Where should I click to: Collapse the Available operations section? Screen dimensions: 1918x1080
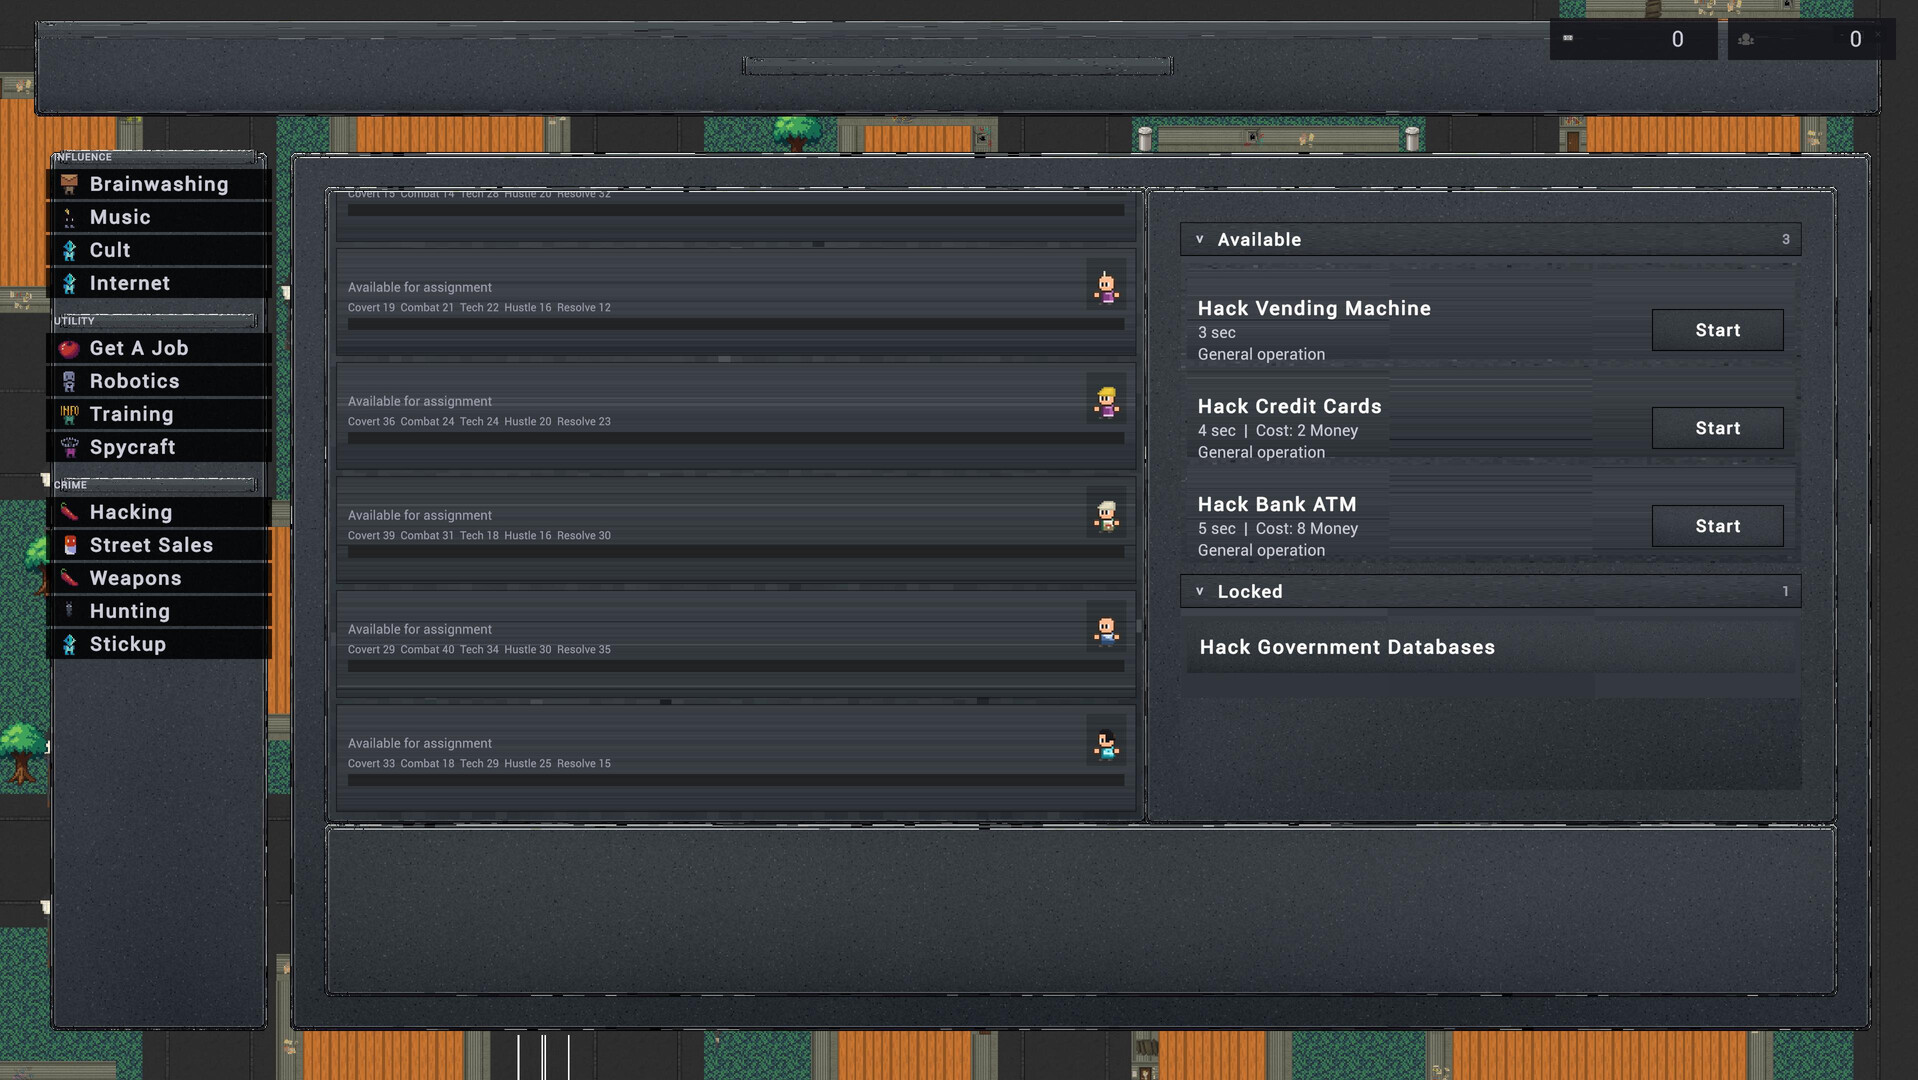point(1200,240)
